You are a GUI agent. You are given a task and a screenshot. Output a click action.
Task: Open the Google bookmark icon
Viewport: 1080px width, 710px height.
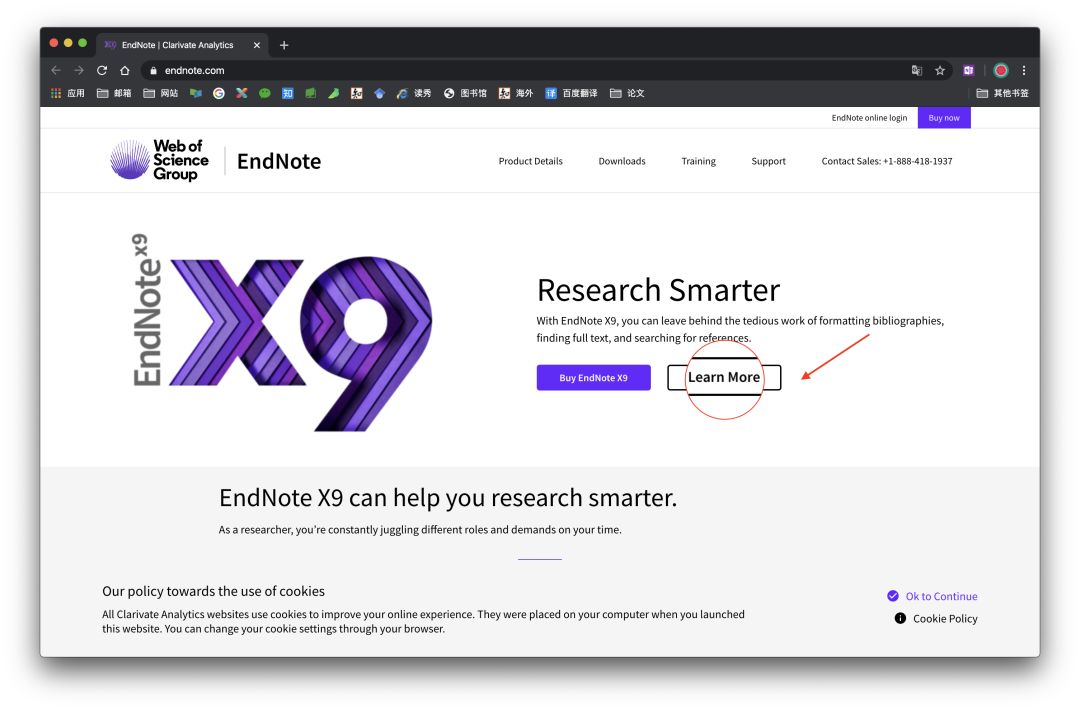tap(219, 93)
